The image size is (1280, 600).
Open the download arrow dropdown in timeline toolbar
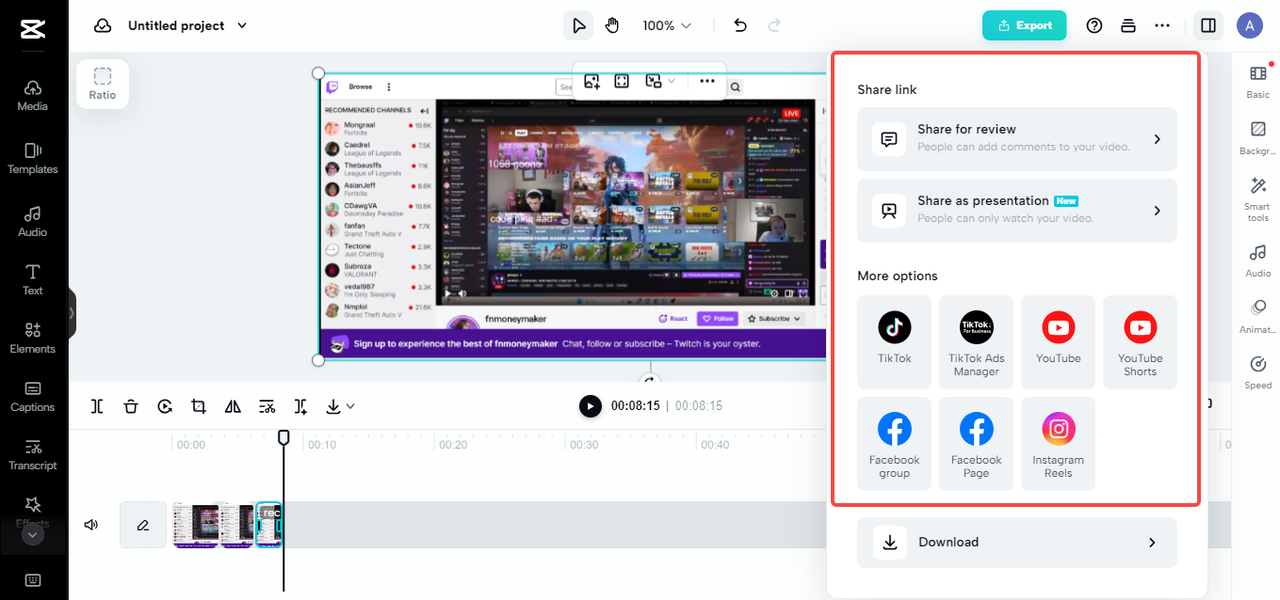point(340,406)
